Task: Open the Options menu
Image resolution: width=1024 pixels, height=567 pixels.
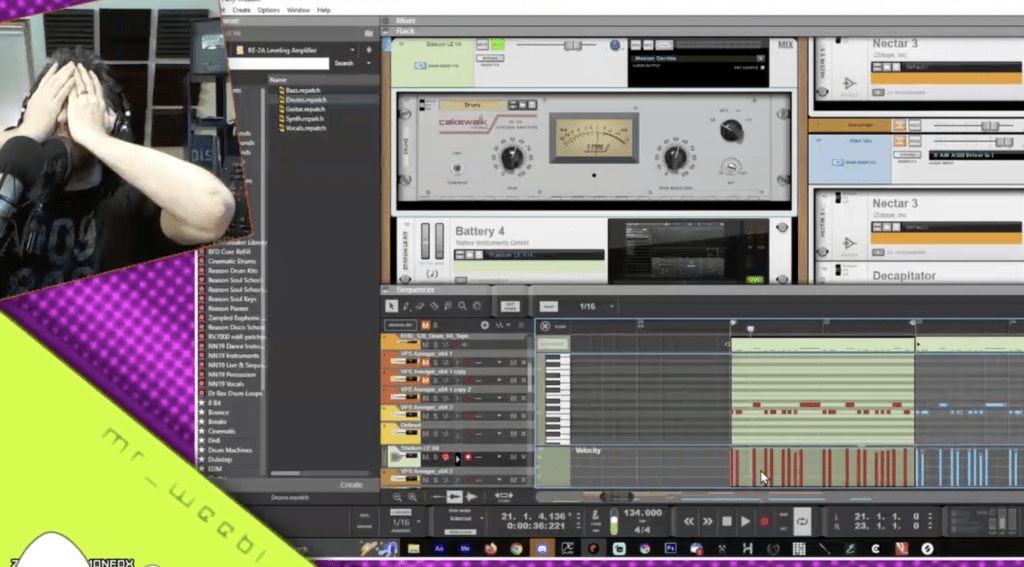Action: (268, 10)
